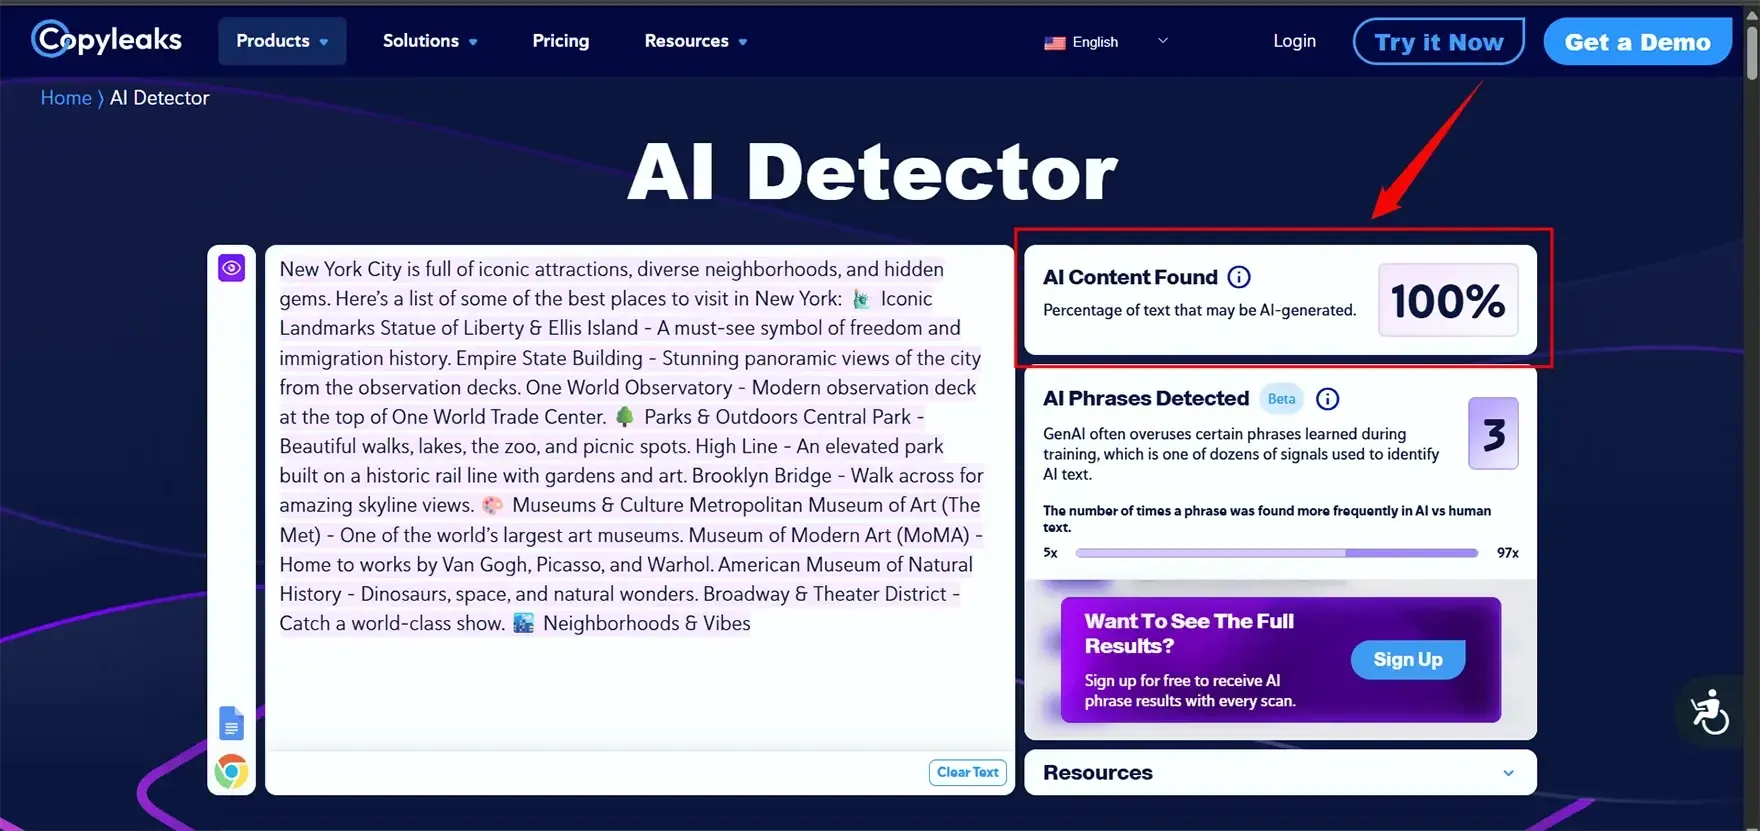Click the Login link
The image size is (1760, 831).
point(1294,41)
